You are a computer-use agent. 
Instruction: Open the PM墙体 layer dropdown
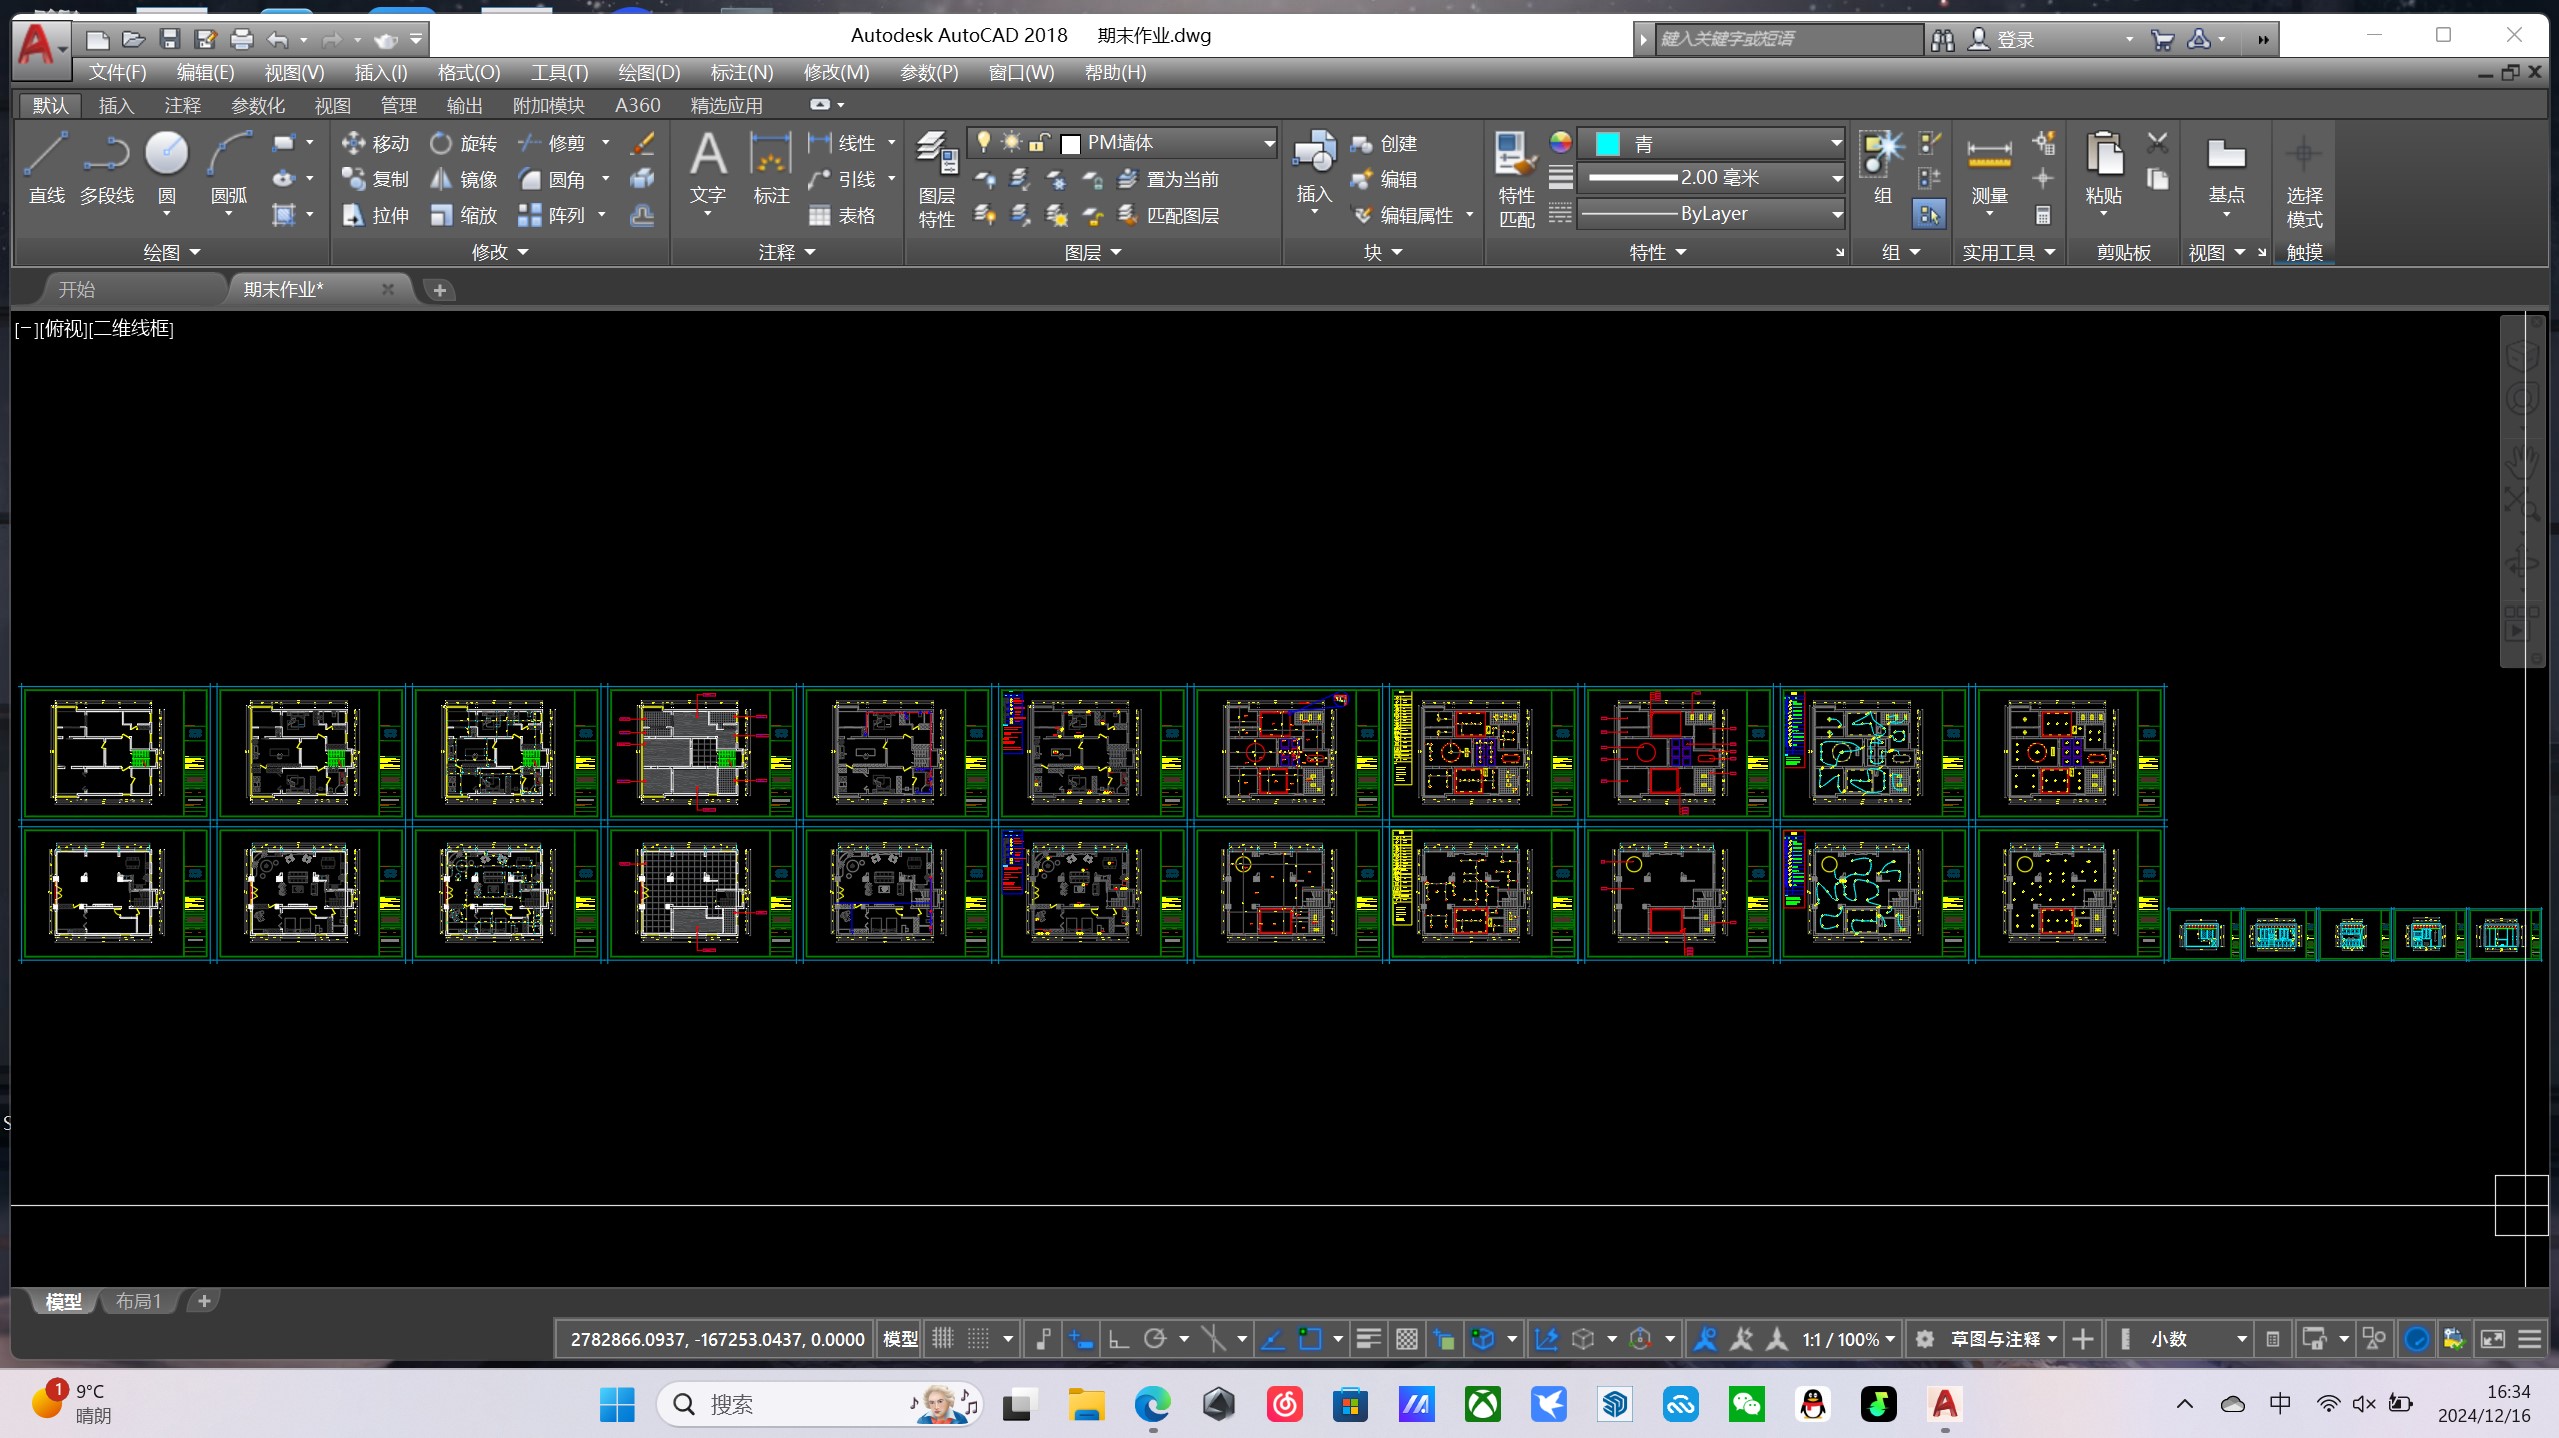(x=1268, y=143)
